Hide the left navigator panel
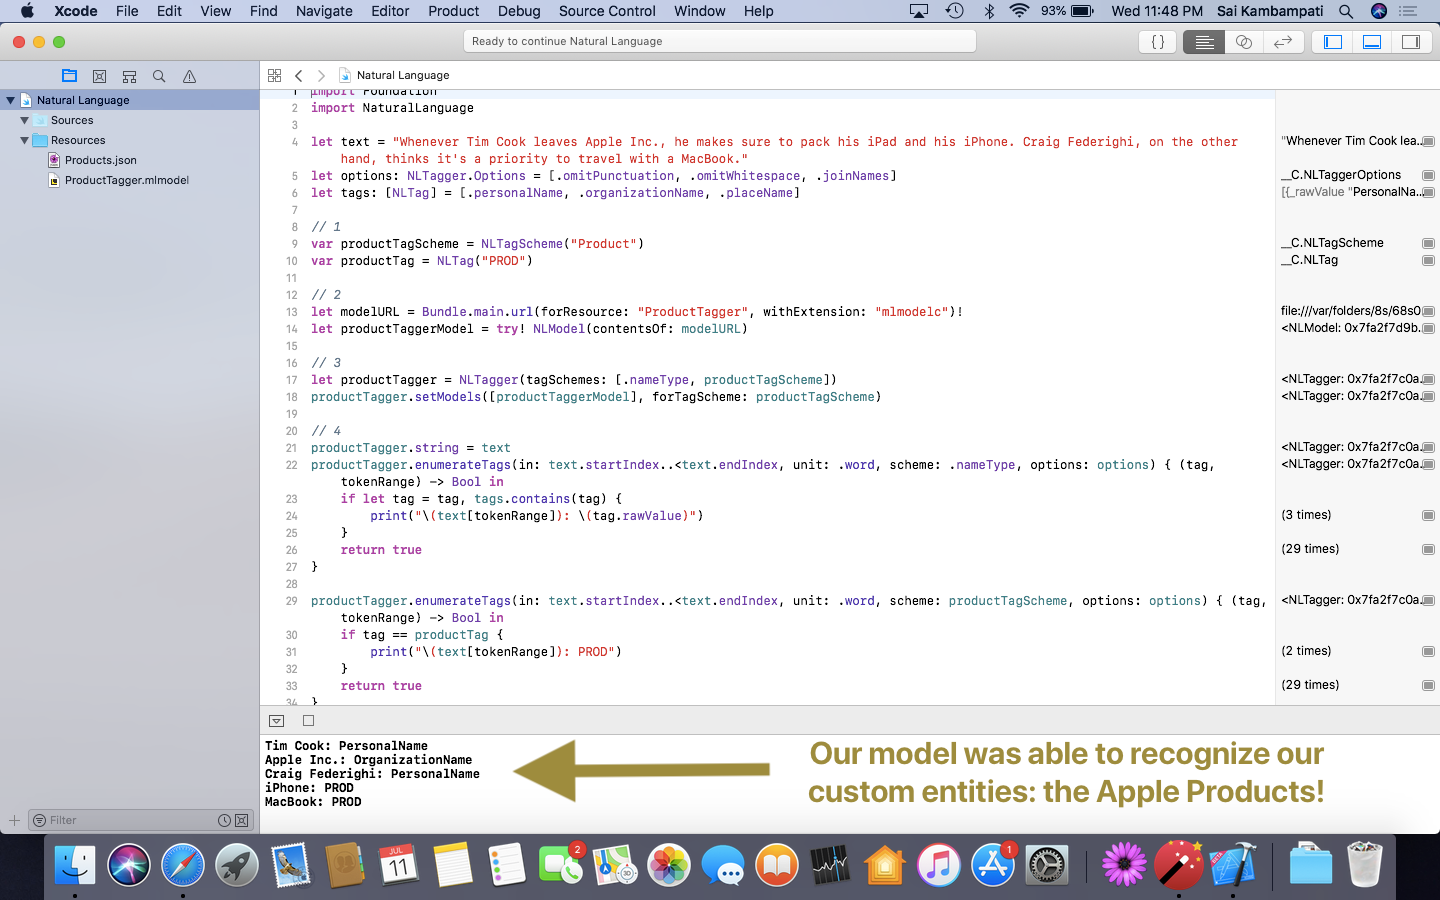1440x900 pixels. coord(1331,42)
